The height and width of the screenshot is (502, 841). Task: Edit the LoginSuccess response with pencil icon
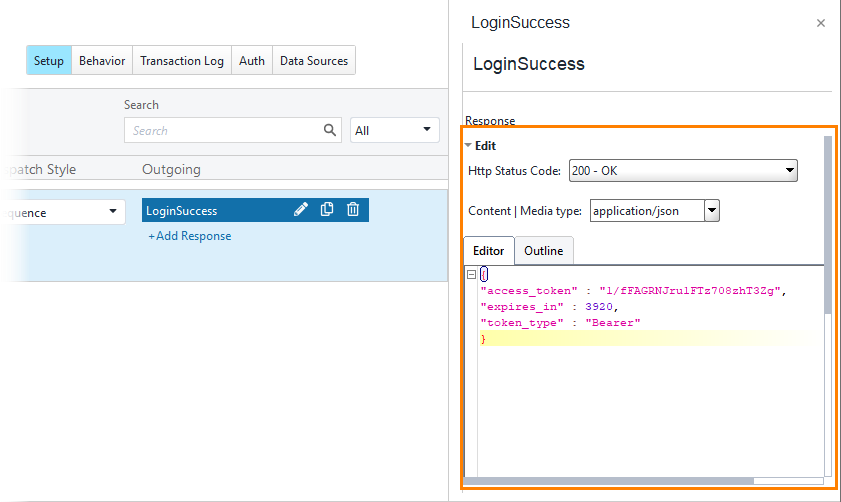tap(301, 209)
